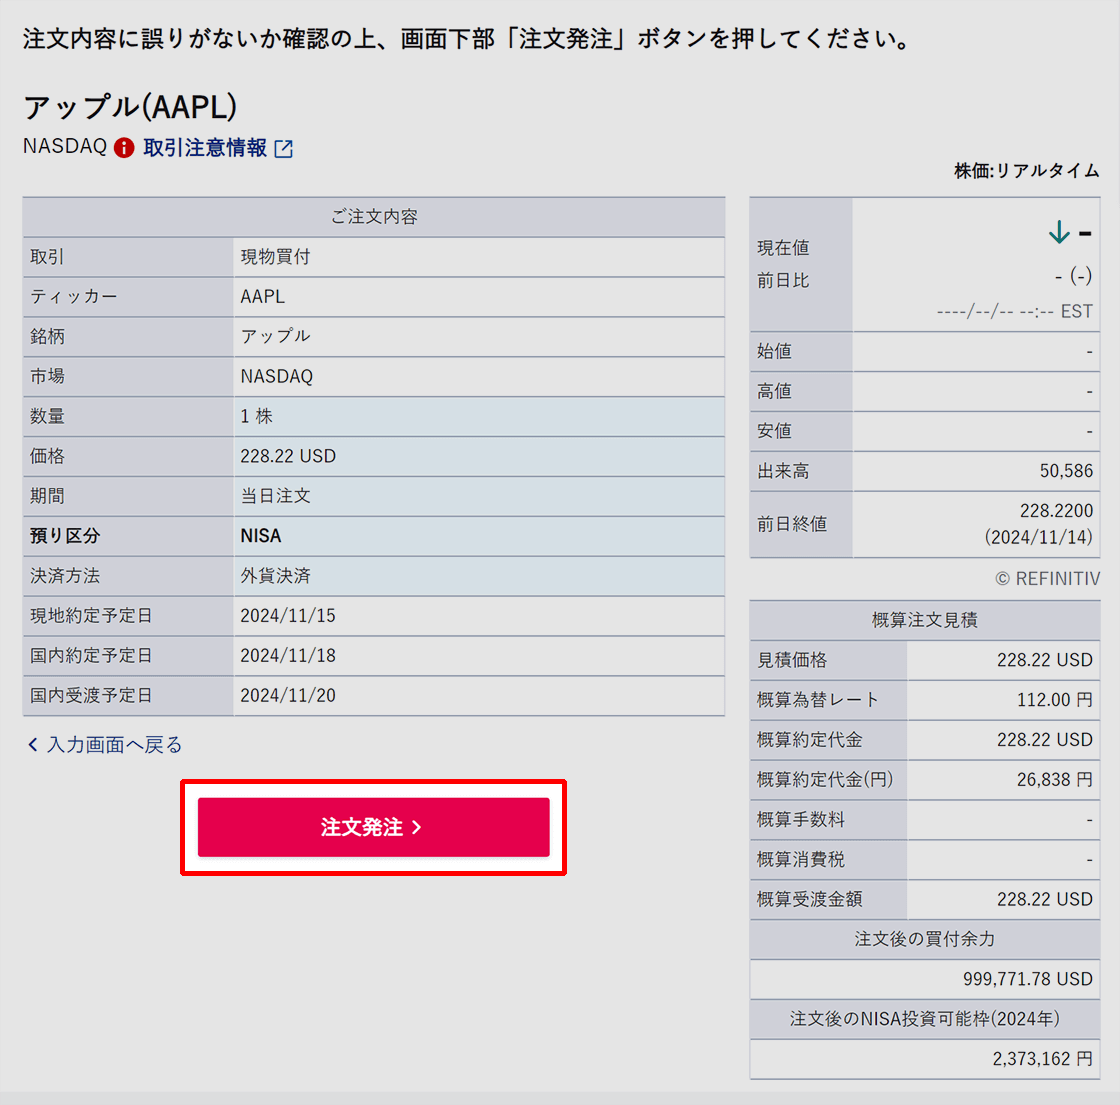The width and height of the screenshot is (1120, 1105).
Task: Click the AAPL ticker value cell
Action: pos(479,296)
